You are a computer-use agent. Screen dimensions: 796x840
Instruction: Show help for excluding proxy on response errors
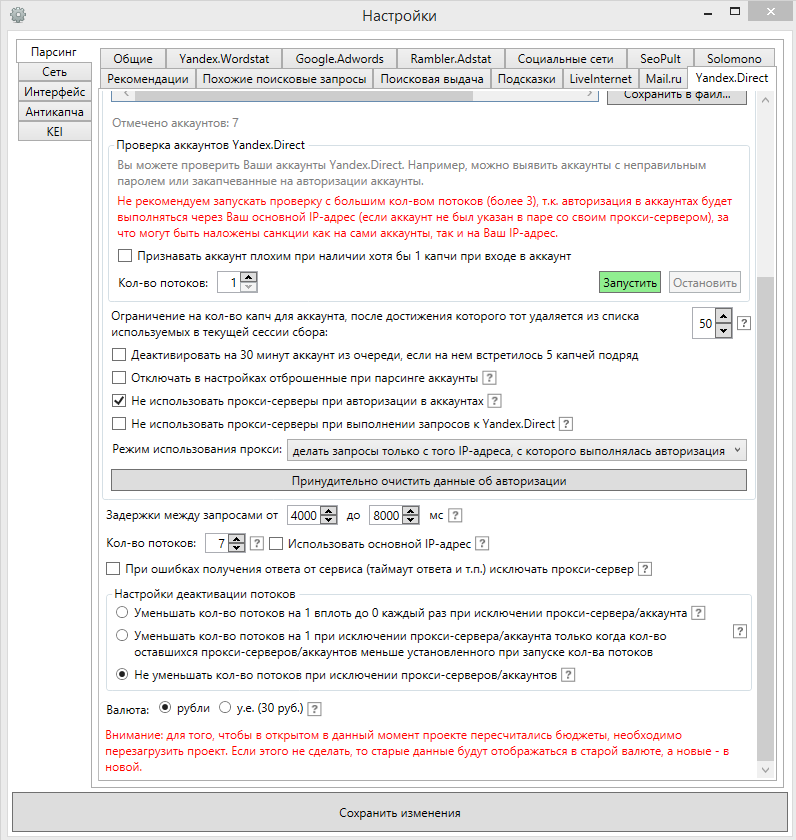[645, 569]
